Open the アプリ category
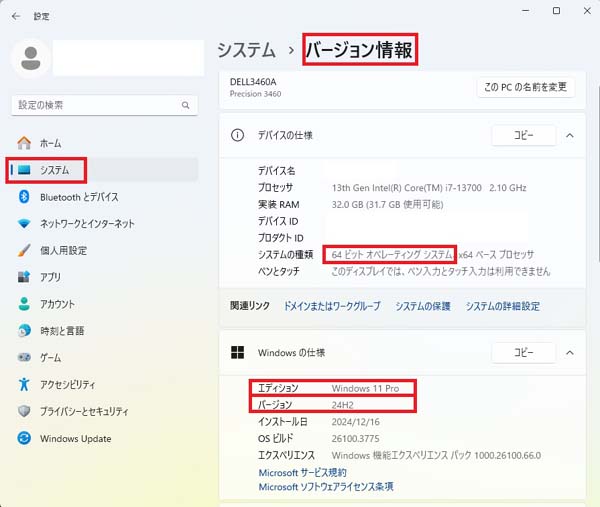Viewport: 600px width, 507px height. pos(104,277)
